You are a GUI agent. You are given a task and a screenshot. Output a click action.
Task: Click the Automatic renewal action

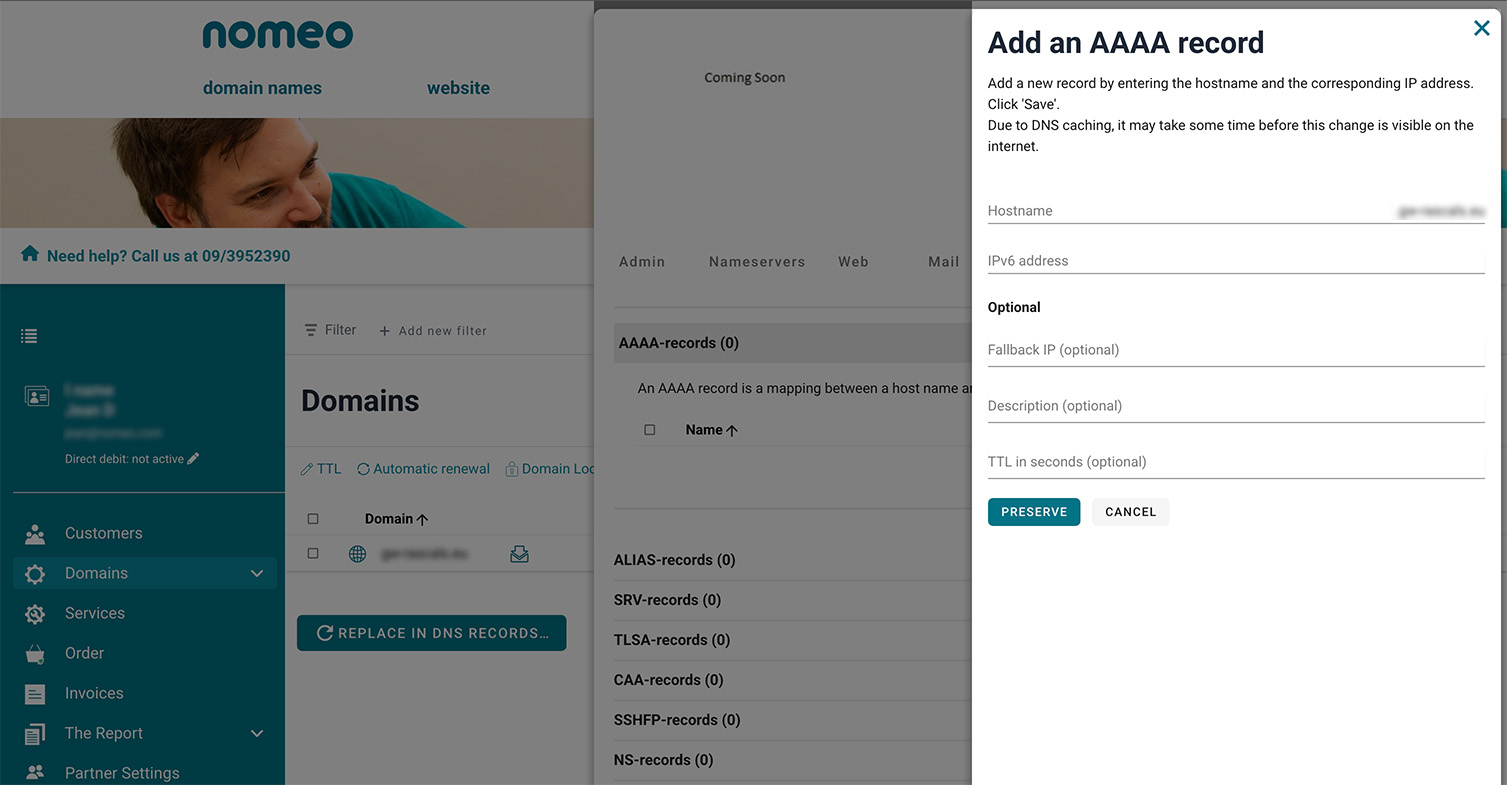423,469
